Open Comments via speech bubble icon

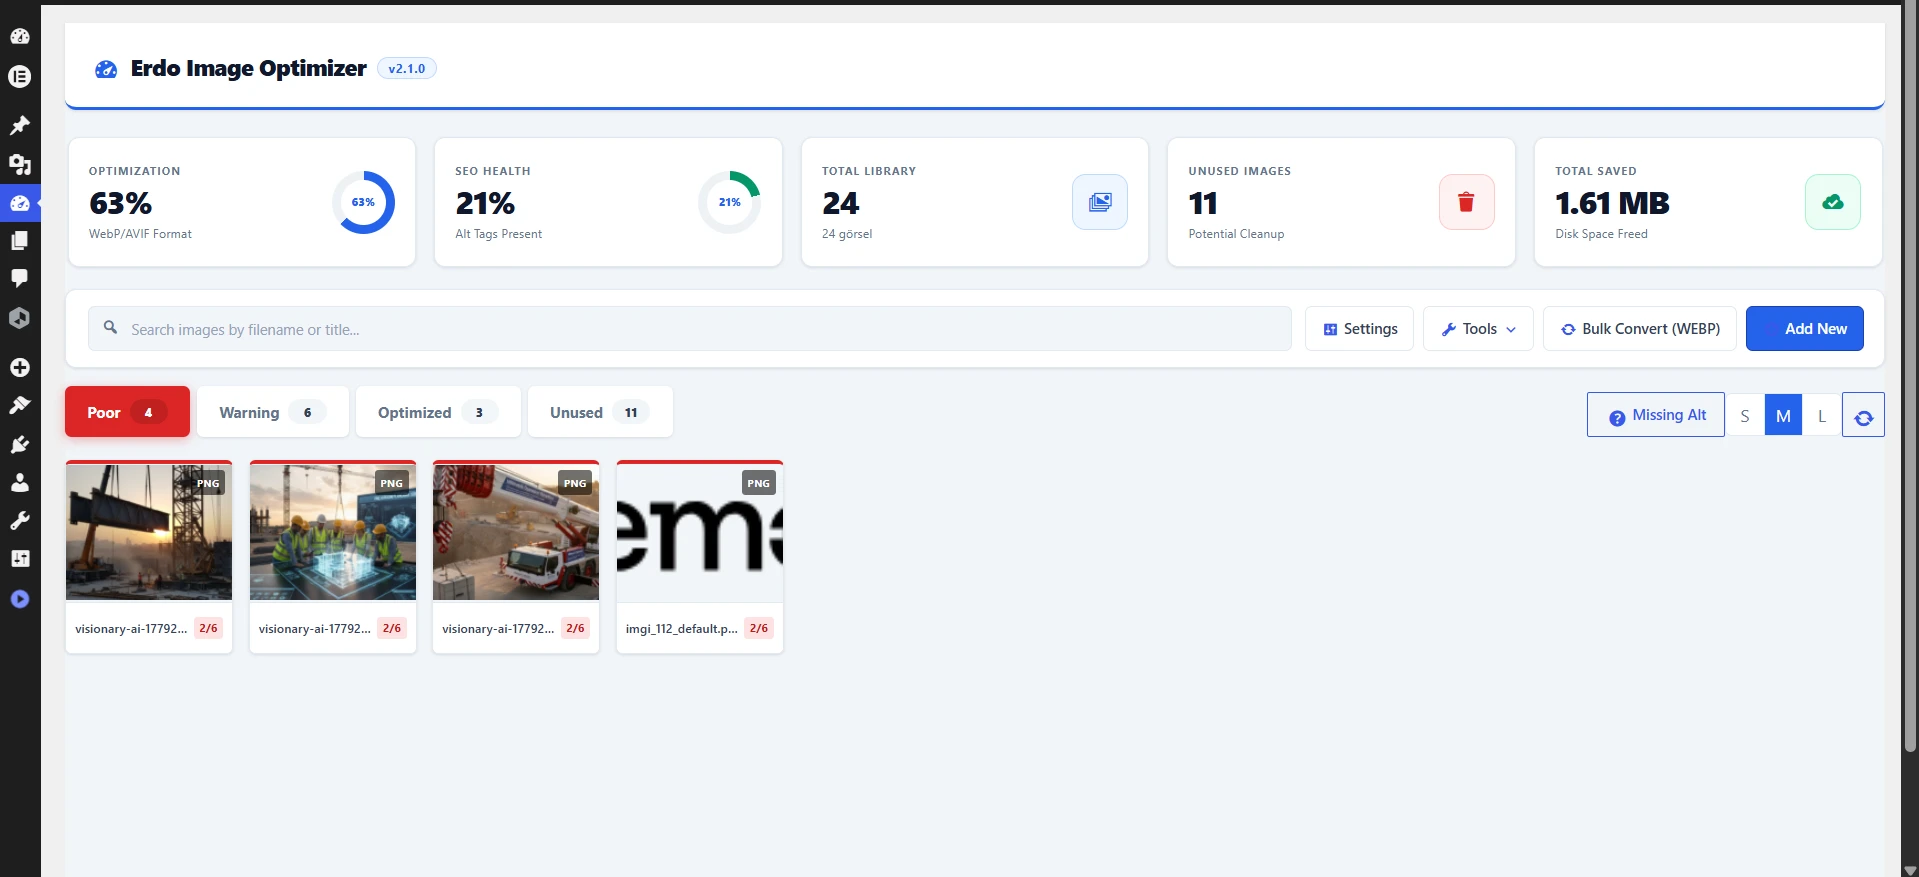click(x=20, y=278)
